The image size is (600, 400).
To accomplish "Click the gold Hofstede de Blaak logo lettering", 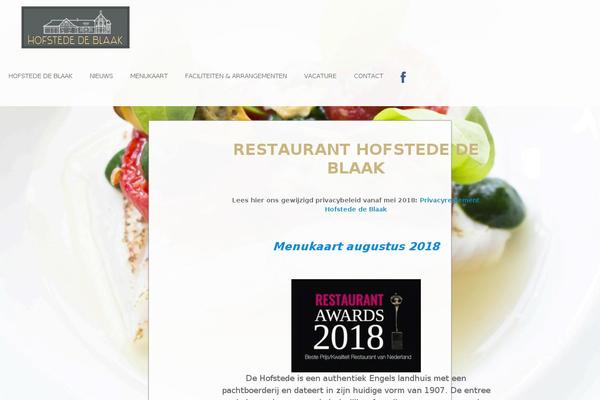I will (x=75, y=40).
